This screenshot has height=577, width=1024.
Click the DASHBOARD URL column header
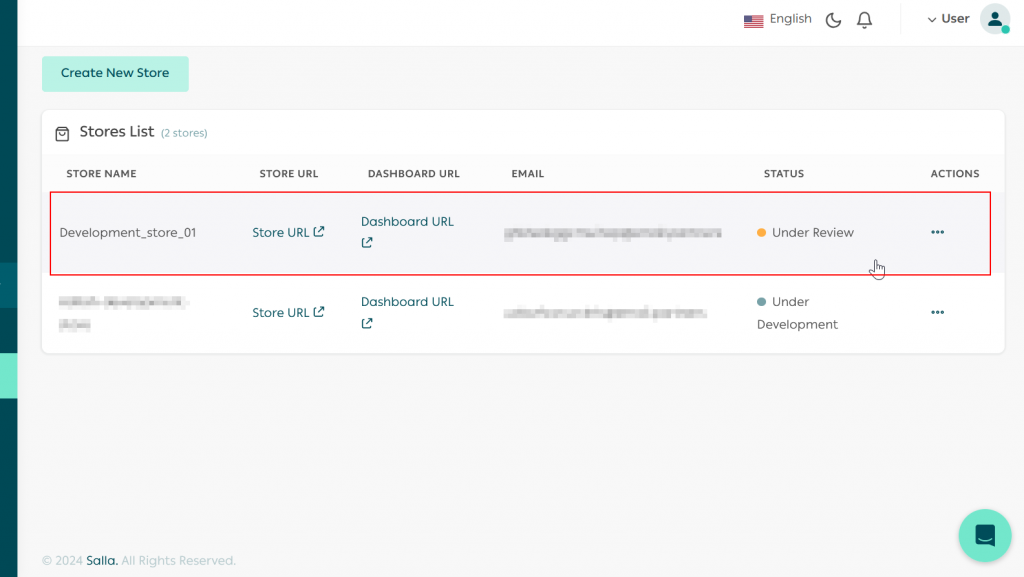point(413,174)
